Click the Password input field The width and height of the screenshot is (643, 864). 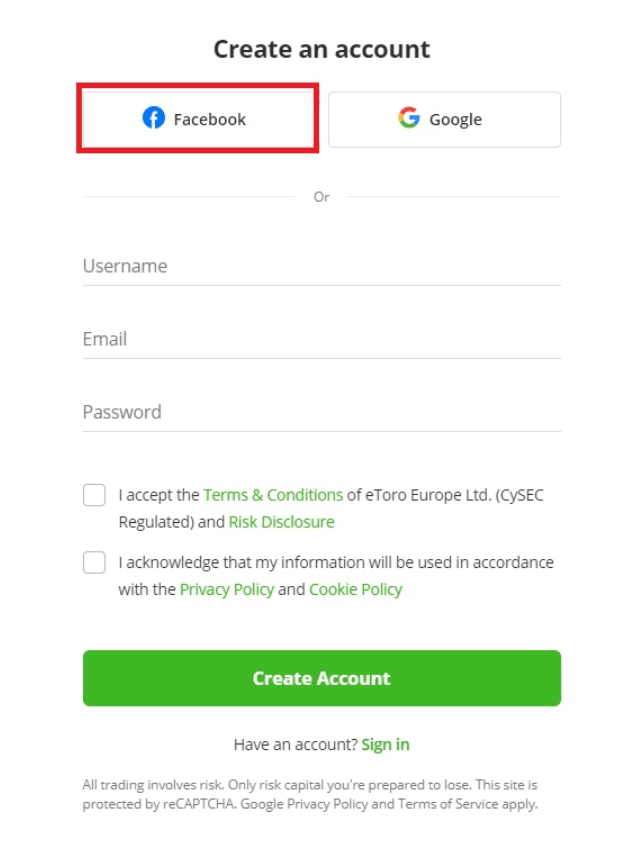click(321, 412)
